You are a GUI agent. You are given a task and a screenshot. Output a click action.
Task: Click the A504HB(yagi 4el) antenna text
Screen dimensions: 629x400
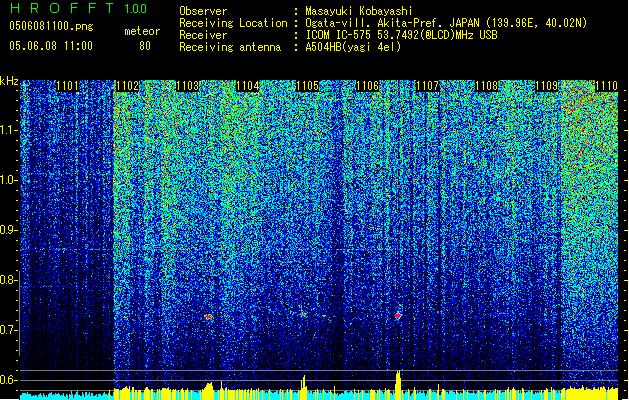pos(353,47)
